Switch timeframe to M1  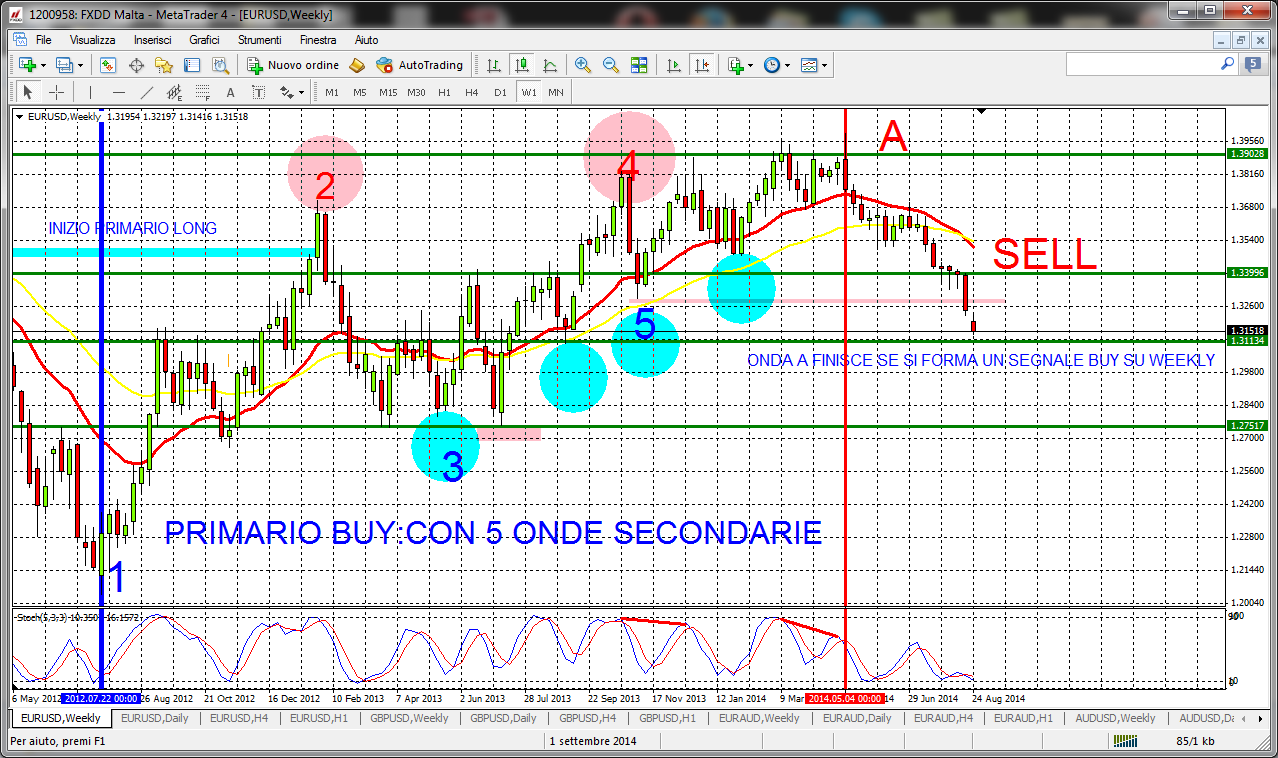coord(332,92)
